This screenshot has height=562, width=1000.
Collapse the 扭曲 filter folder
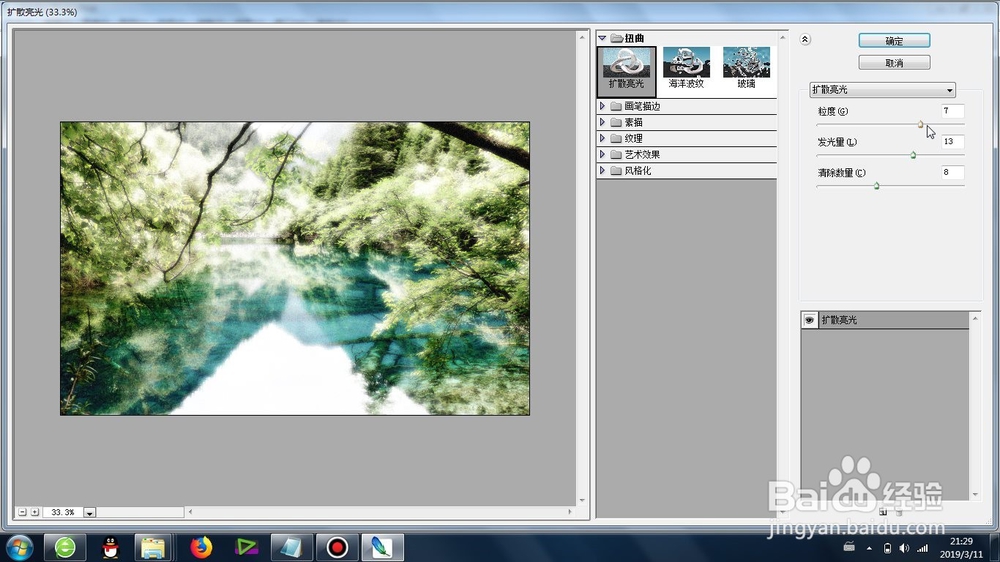click(x=602, y=38)
